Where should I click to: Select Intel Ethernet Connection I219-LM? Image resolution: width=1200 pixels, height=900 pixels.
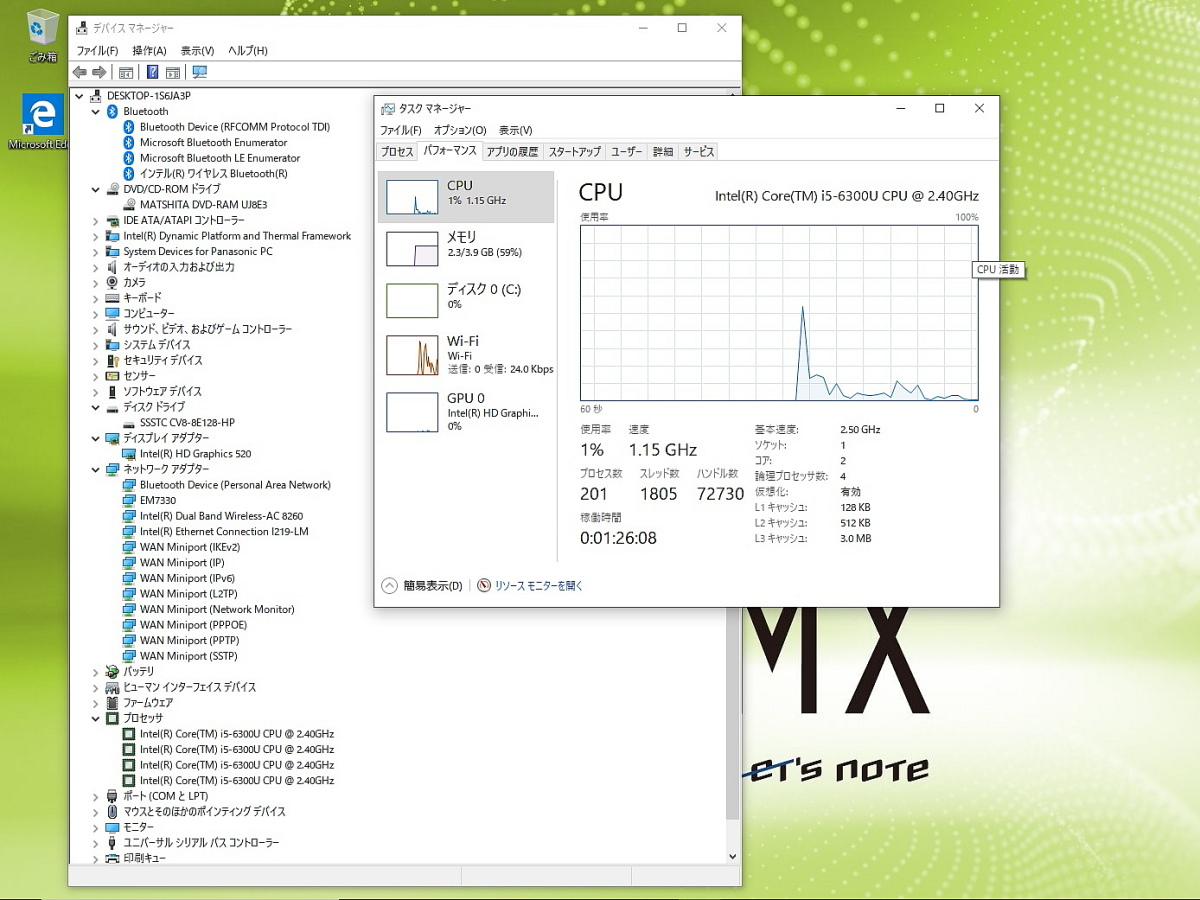(224, 532)
